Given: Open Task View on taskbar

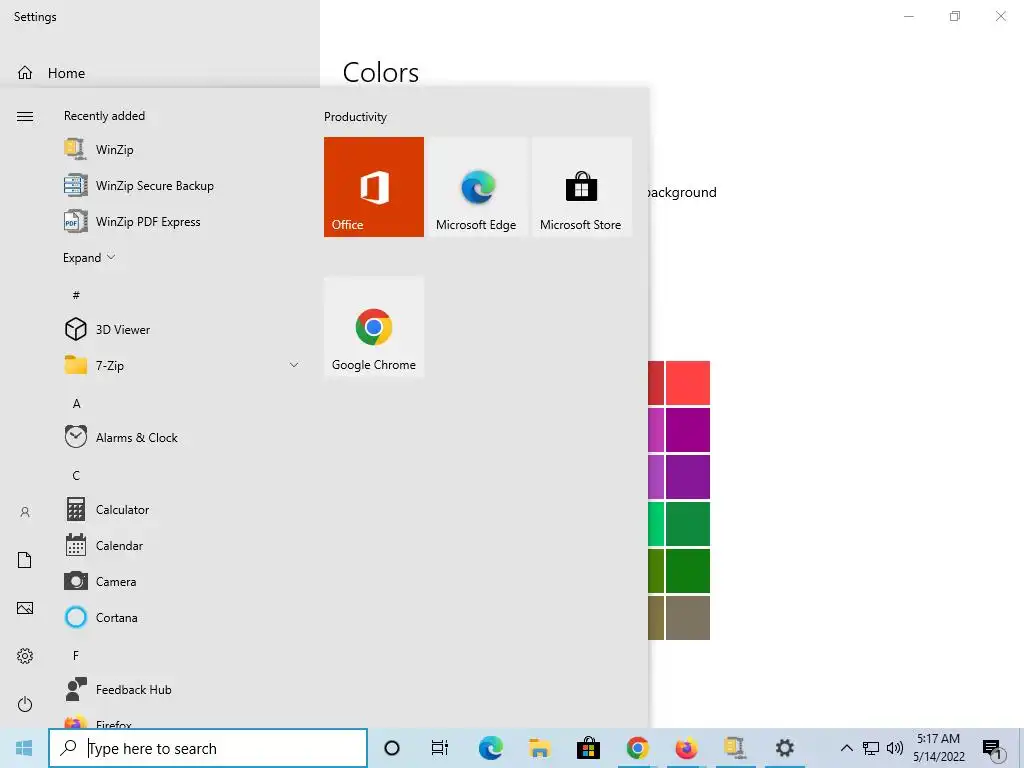Looking at the screenshot, I should pyautogui.click(x=440, y=748).
